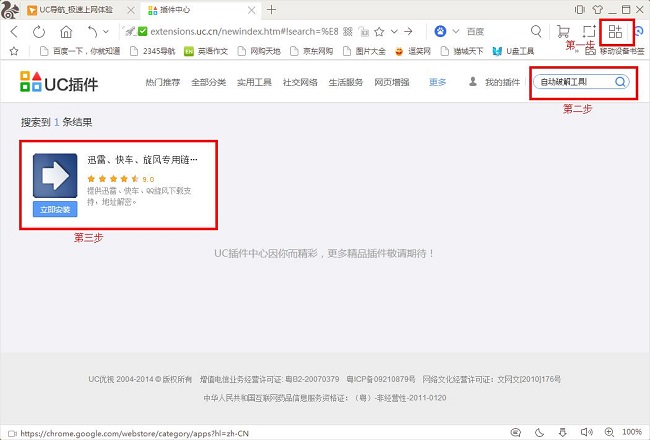This screenshot has height=440, width=650.
Task: Click the home button in toolbar
Action: pyautogui.click(x=66, y=32)
